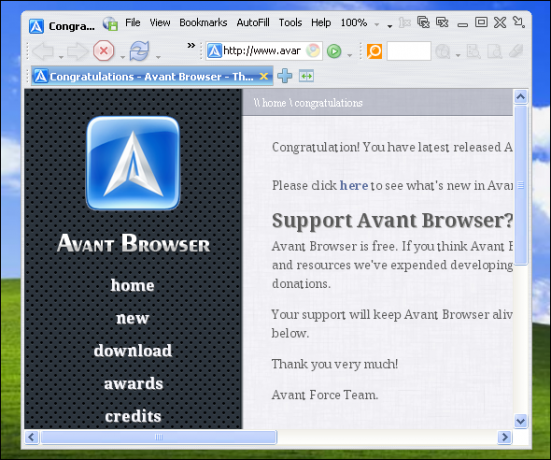Click the vertical scrollbar up arrow
The image size is (551, 460).
521,97
